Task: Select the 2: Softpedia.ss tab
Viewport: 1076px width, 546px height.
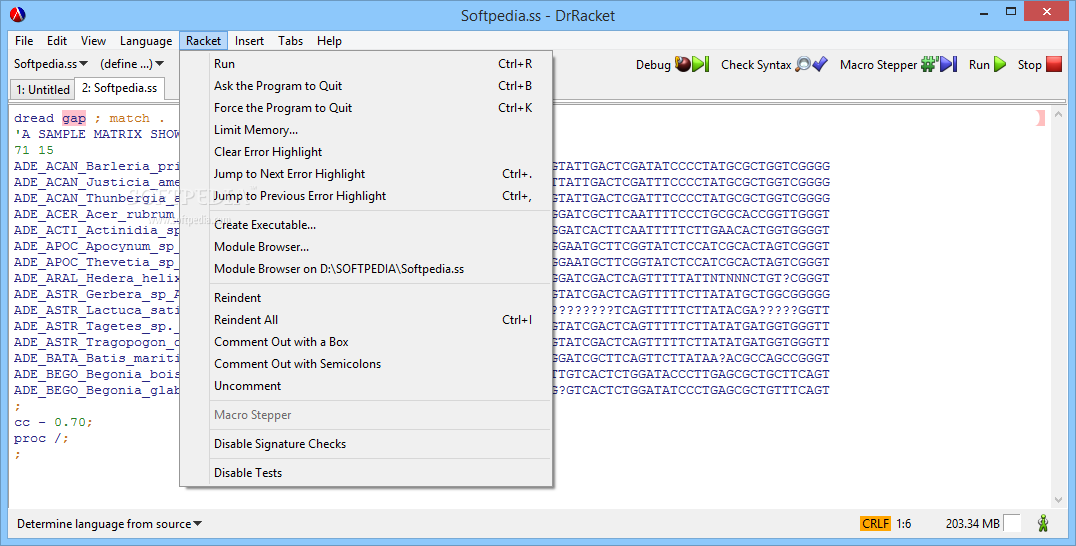Action: pyautogui.click(x=119, y=88)
